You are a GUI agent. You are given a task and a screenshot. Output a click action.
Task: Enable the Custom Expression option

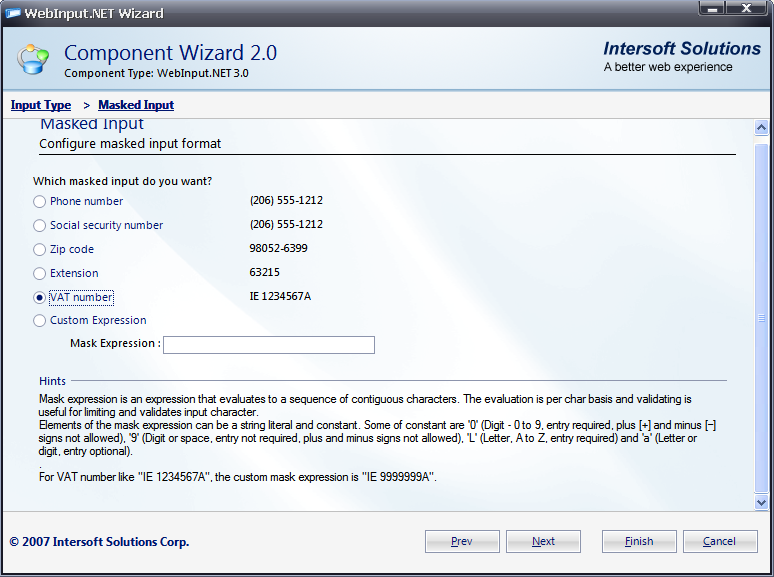click(x=40, y=321)
